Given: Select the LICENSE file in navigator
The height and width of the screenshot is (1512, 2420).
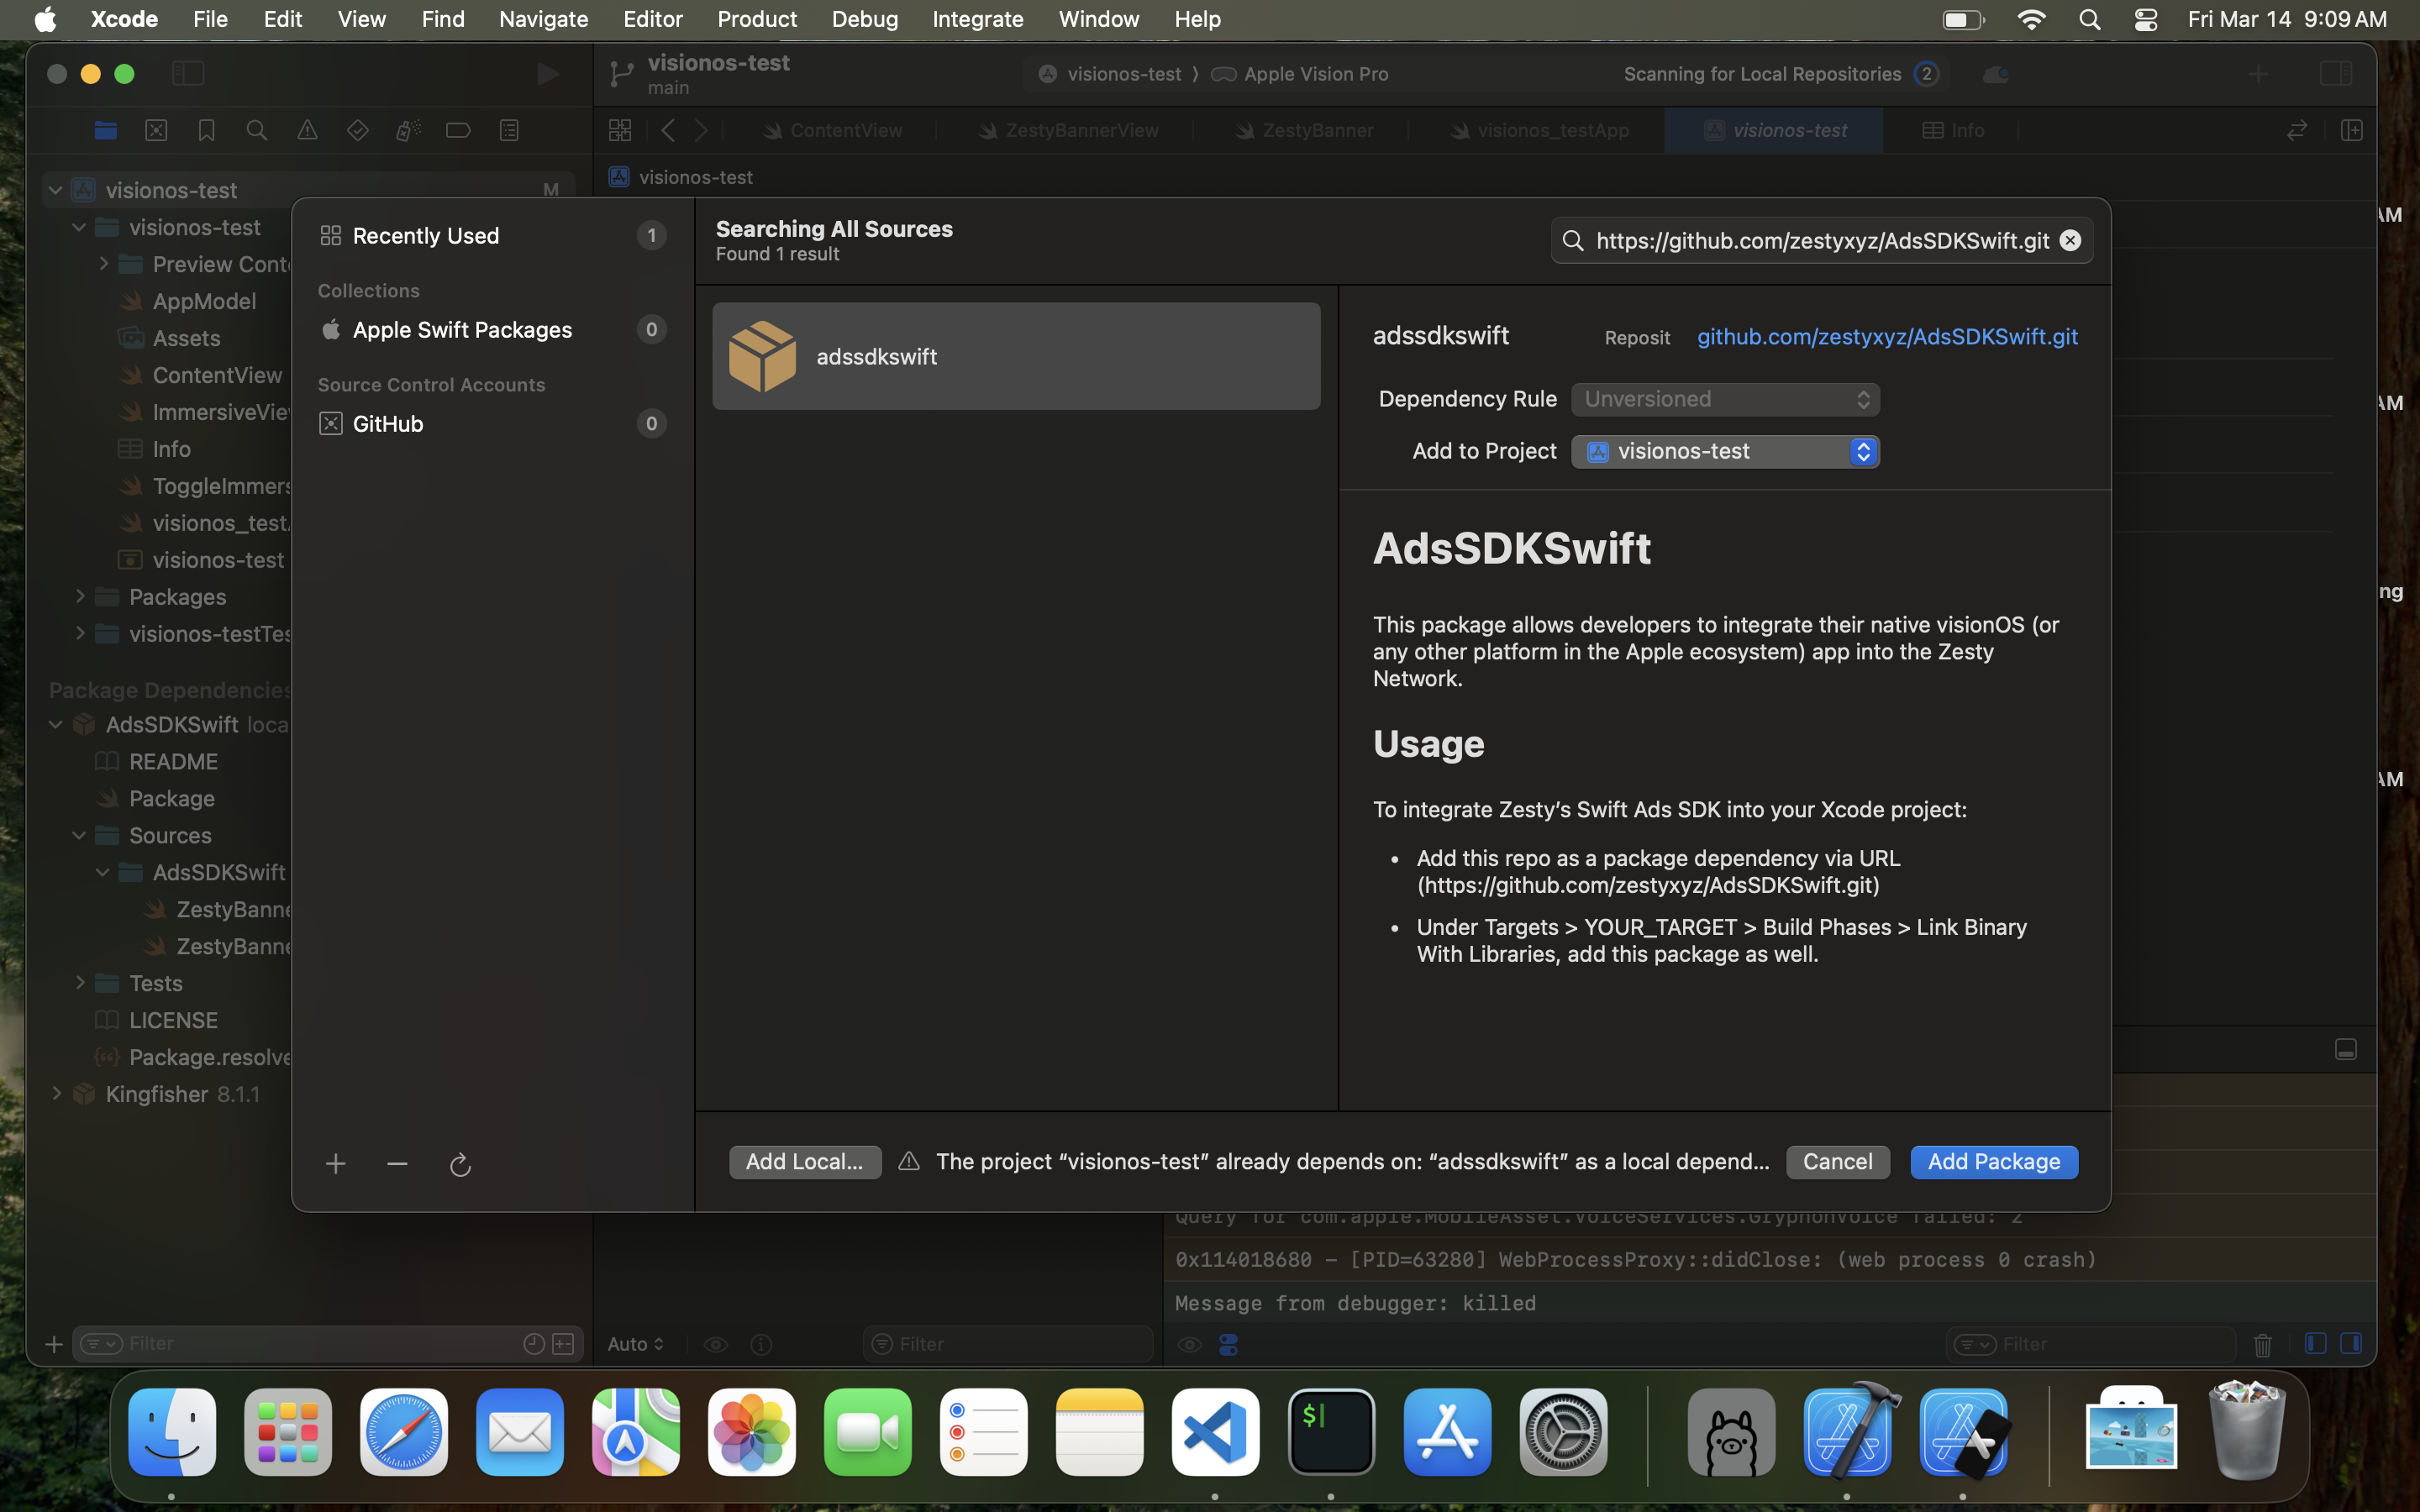Looking at the screenshot, I should click(172, 1020).
